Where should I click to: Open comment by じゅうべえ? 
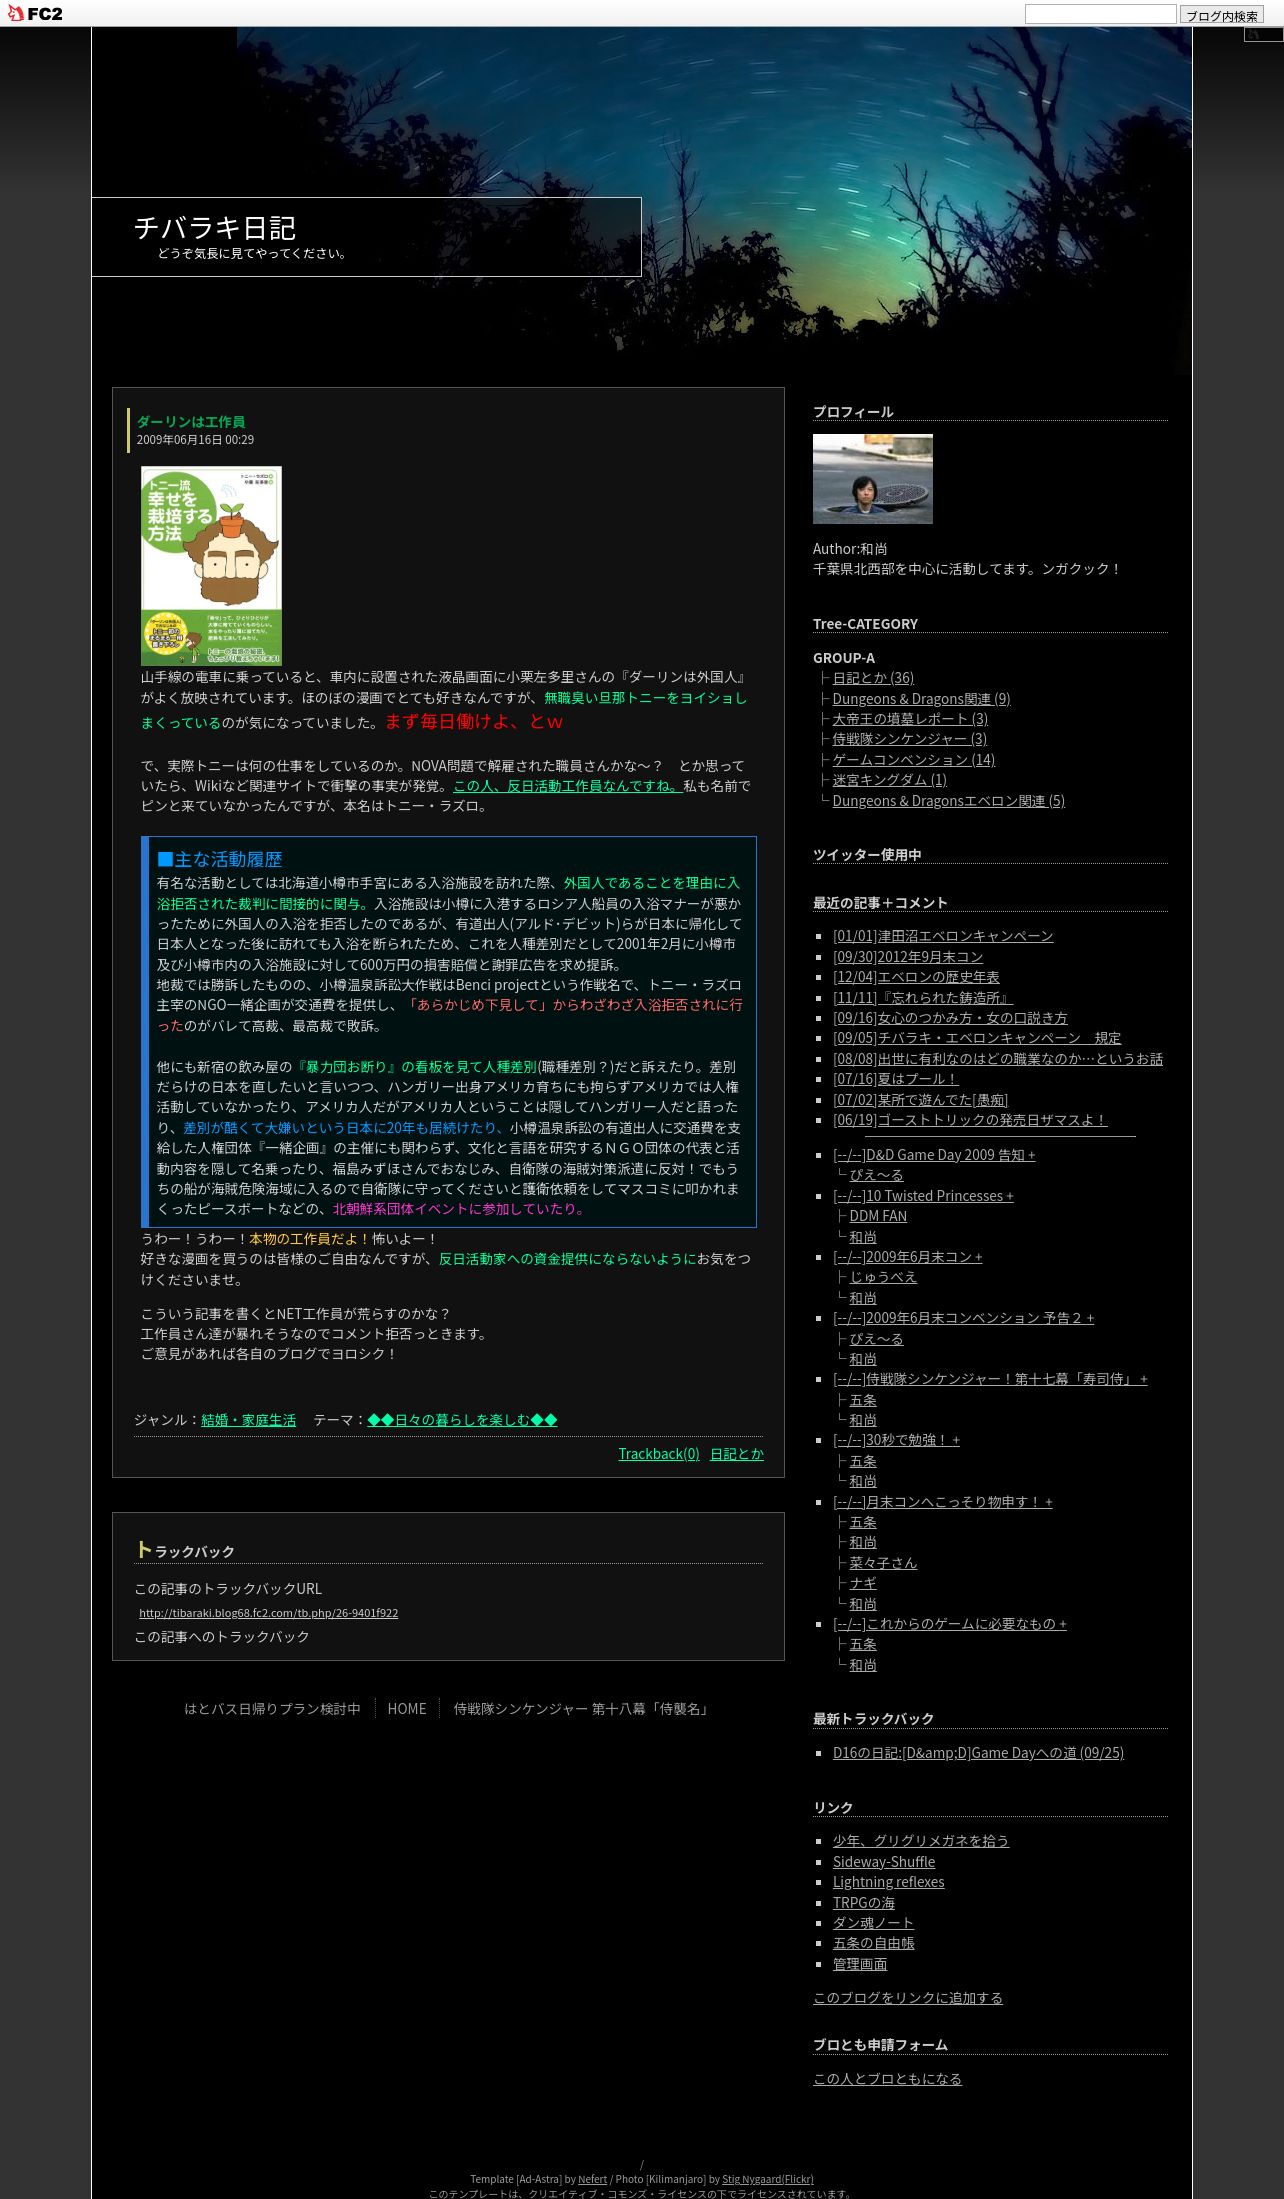click(x=883, y=1277)
